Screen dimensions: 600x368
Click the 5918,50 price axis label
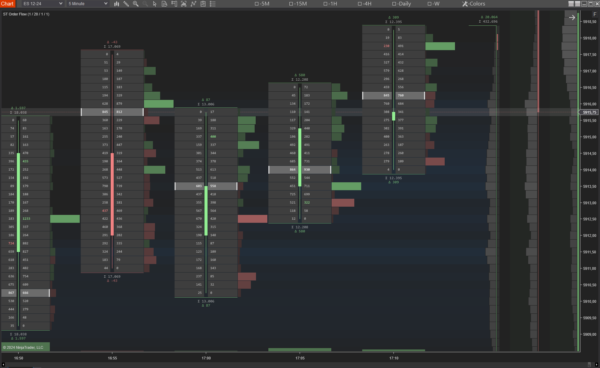click(590, 22)
